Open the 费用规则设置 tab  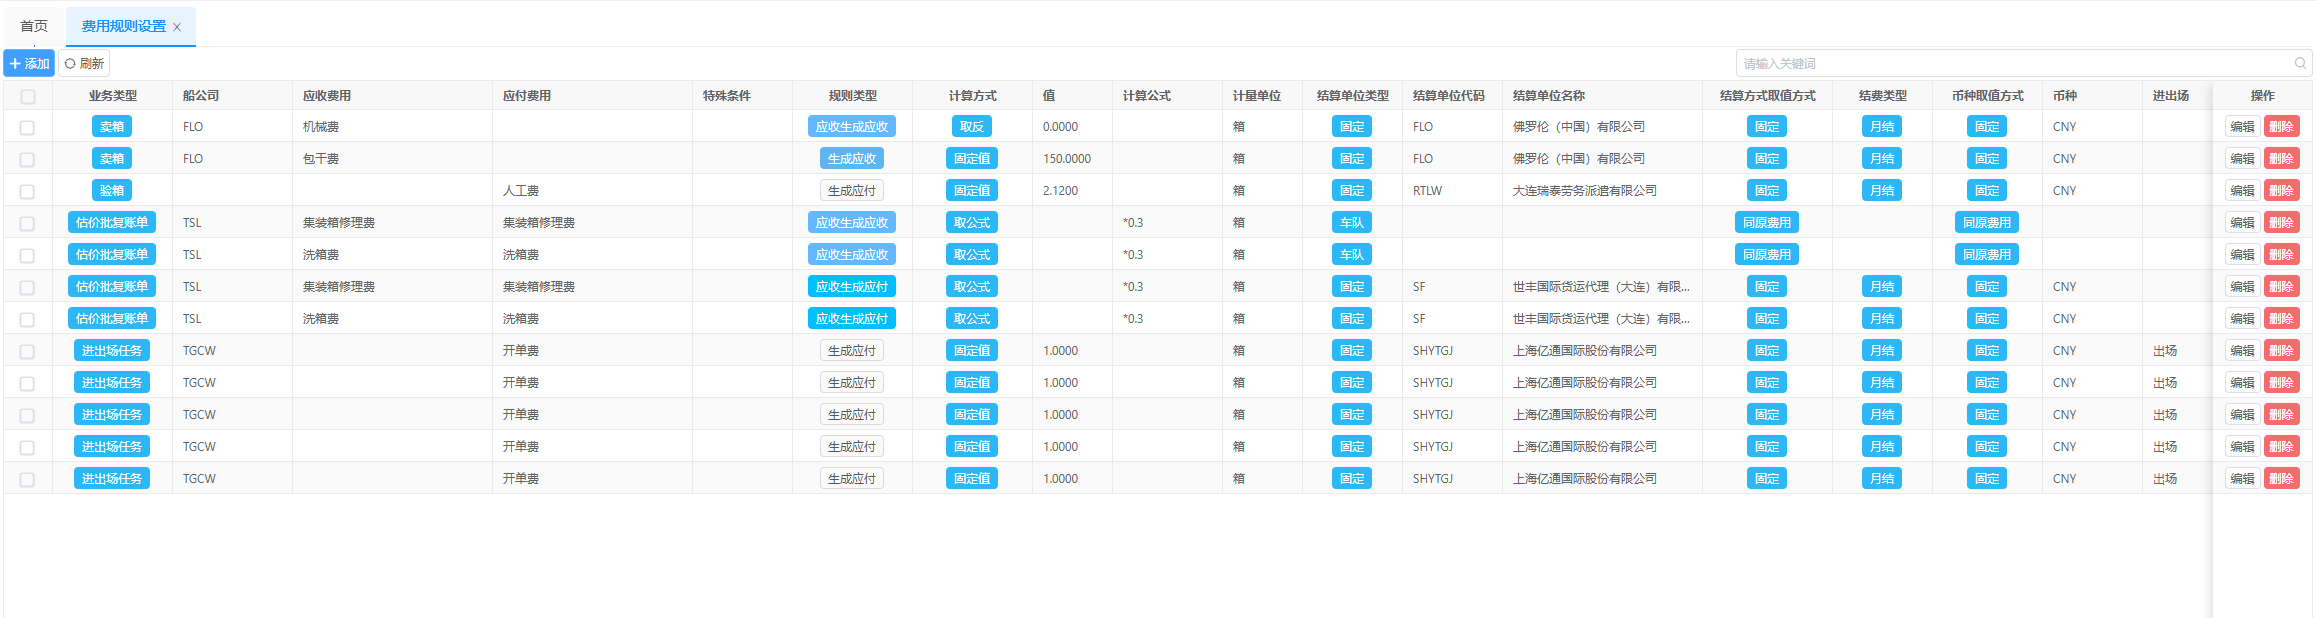(123, 26)
